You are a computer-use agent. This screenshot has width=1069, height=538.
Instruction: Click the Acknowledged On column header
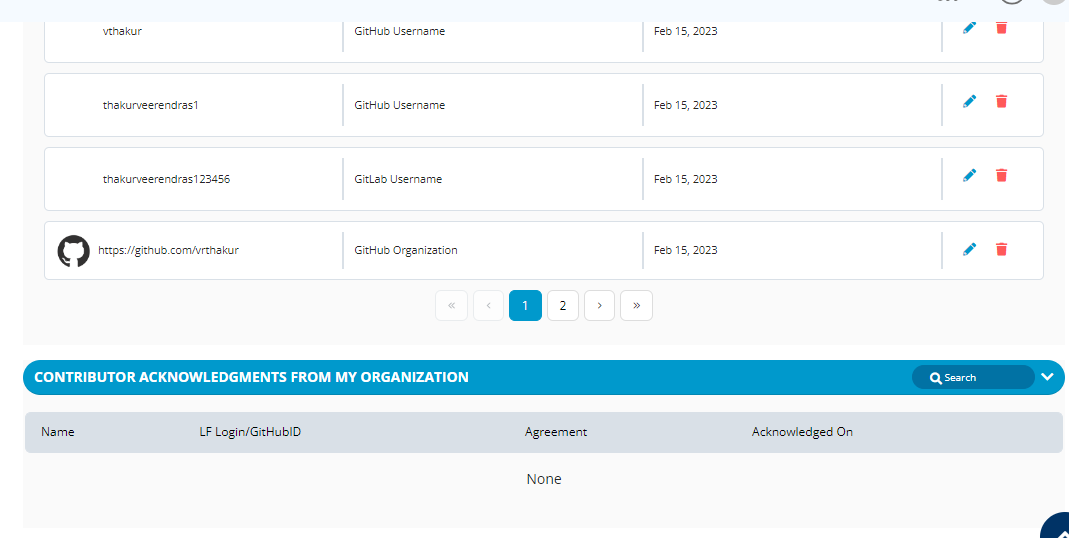(x=802, y=432)
